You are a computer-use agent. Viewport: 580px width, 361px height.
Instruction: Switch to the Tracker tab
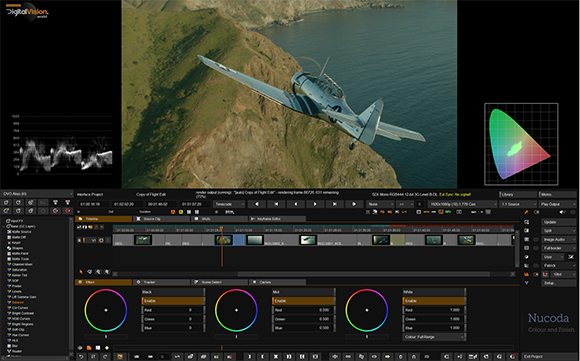(161, 282)
